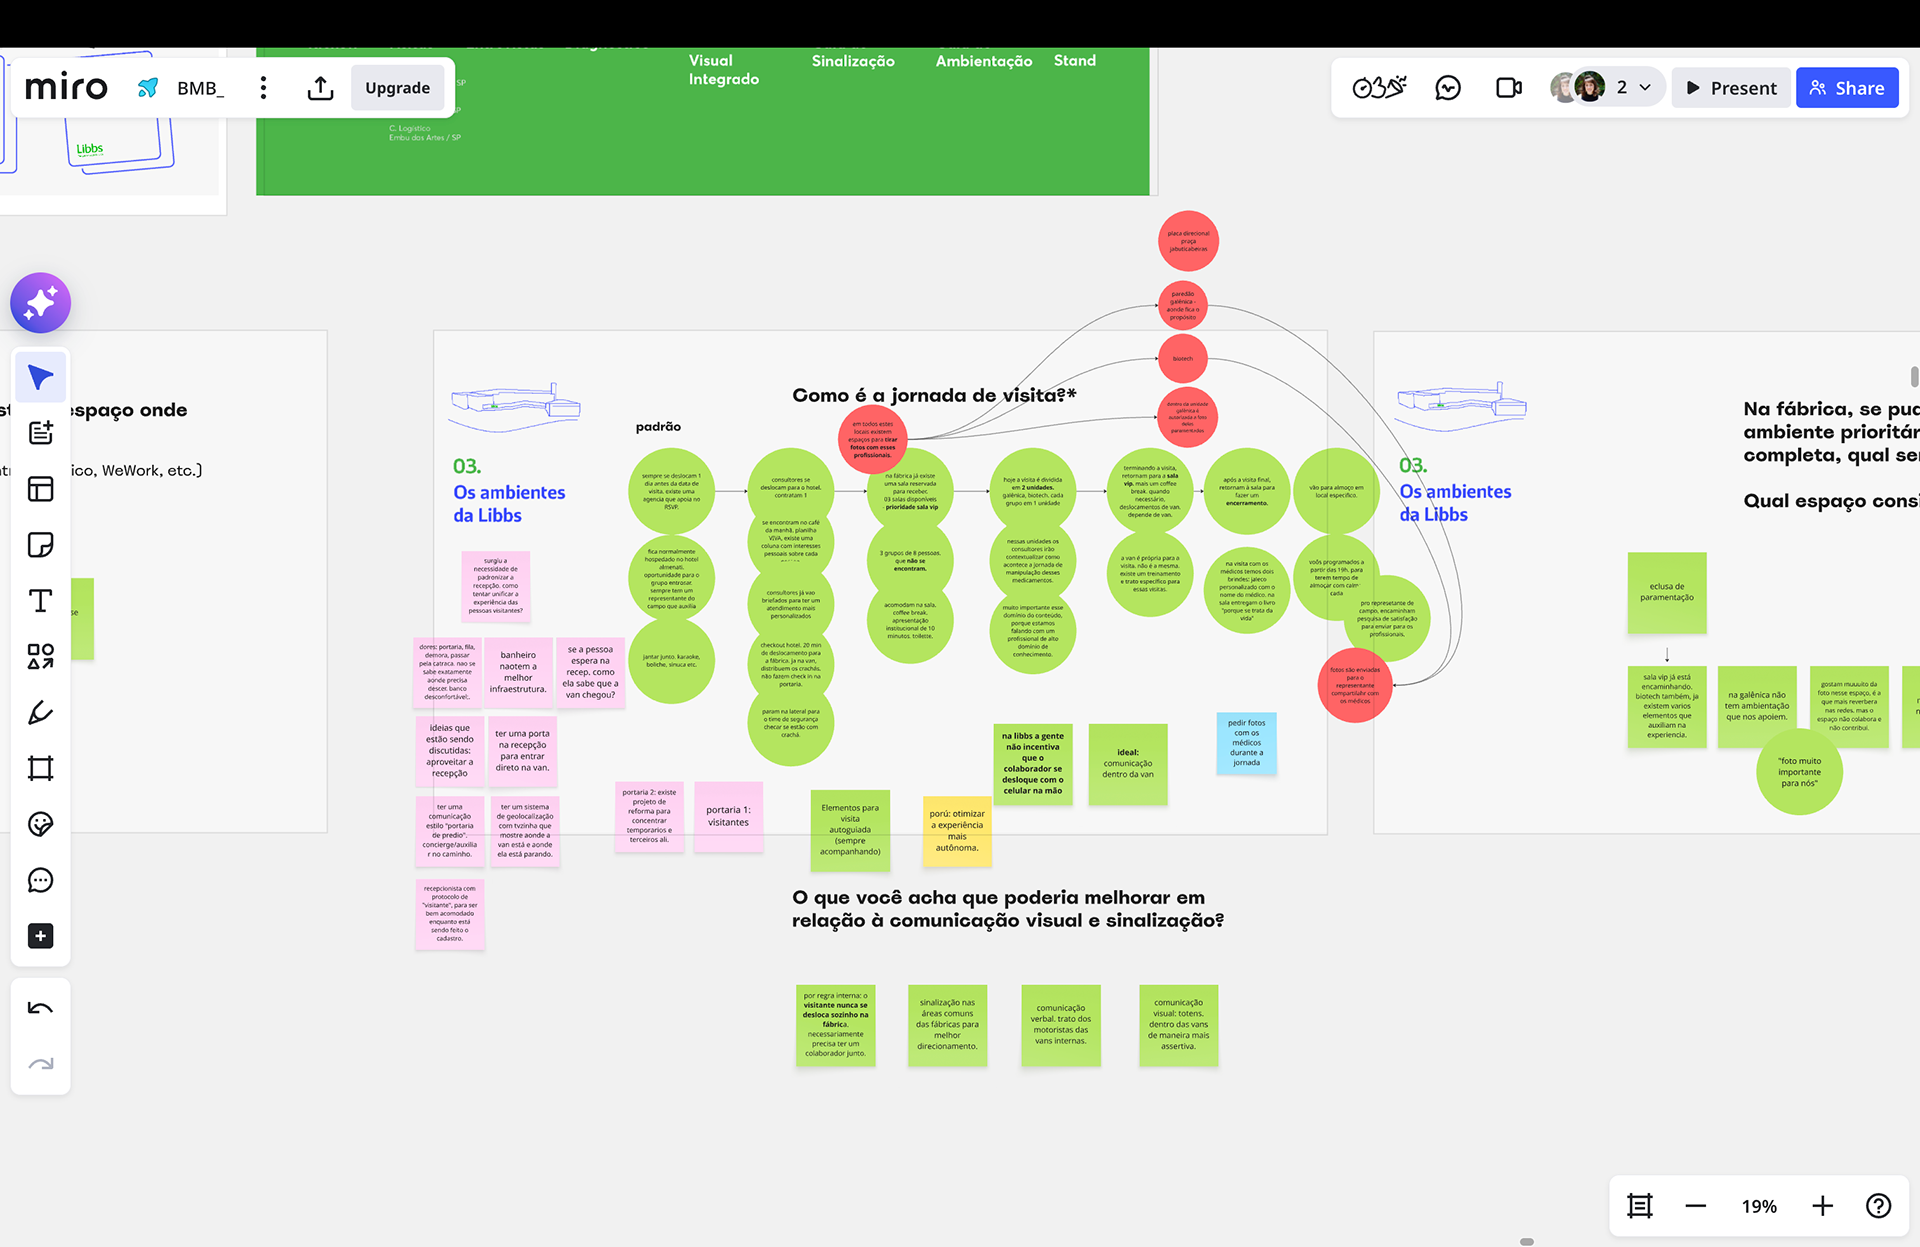The image size is (1920, 1247).
Task: Select the Text tool
Action: (x=41, y=601)
